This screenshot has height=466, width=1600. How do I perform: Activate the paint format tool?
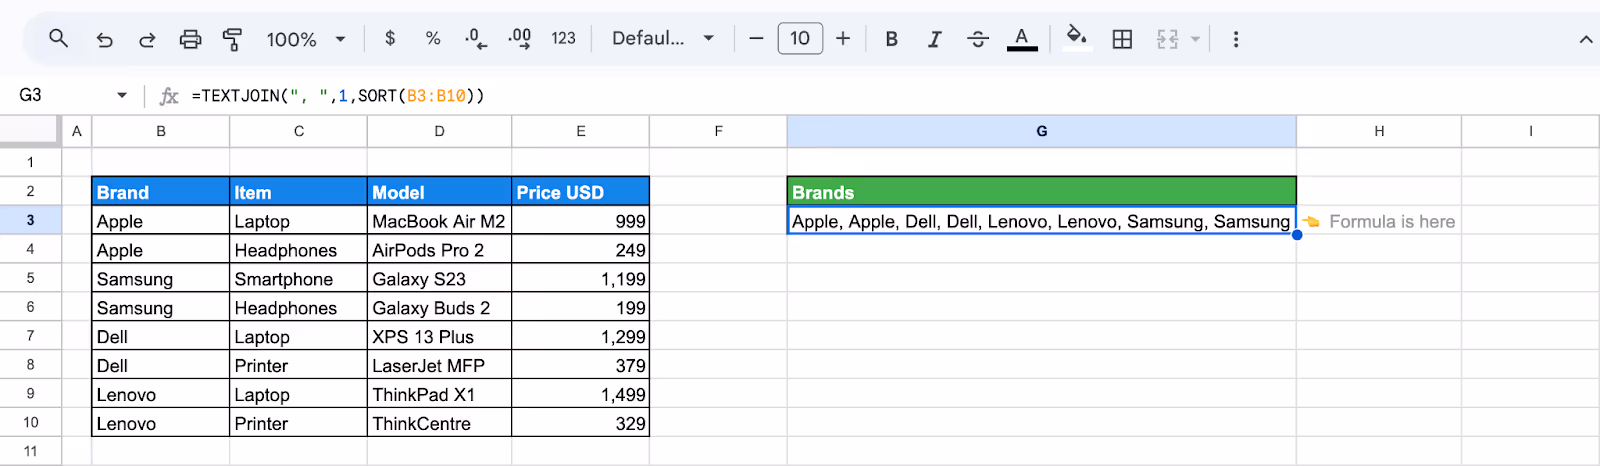[233, 39]
